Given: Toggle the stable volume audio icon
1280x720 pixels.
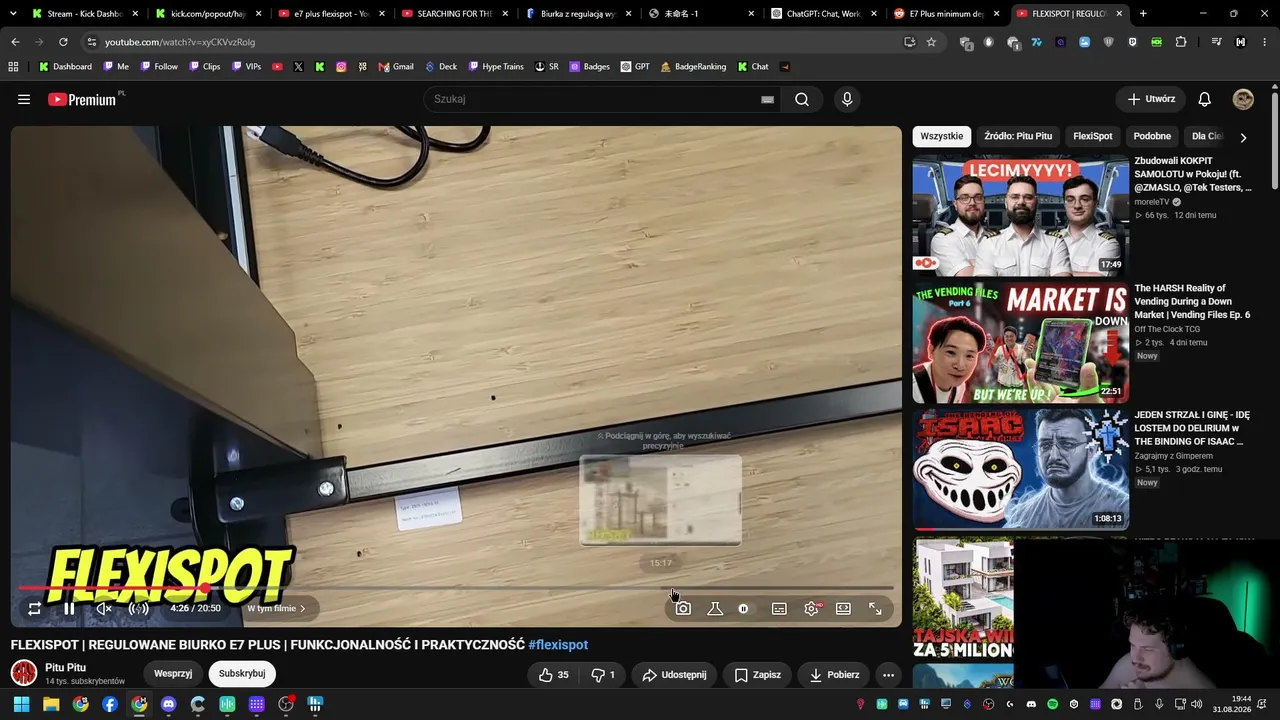Looking at the screenshot, I should coord(139,608).
